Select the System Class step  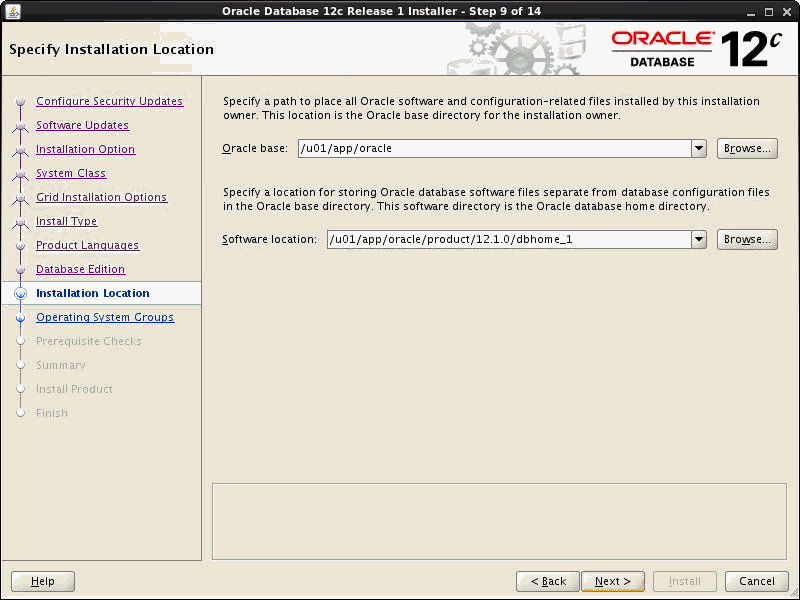pyautogui.click(x=70, y=173)
